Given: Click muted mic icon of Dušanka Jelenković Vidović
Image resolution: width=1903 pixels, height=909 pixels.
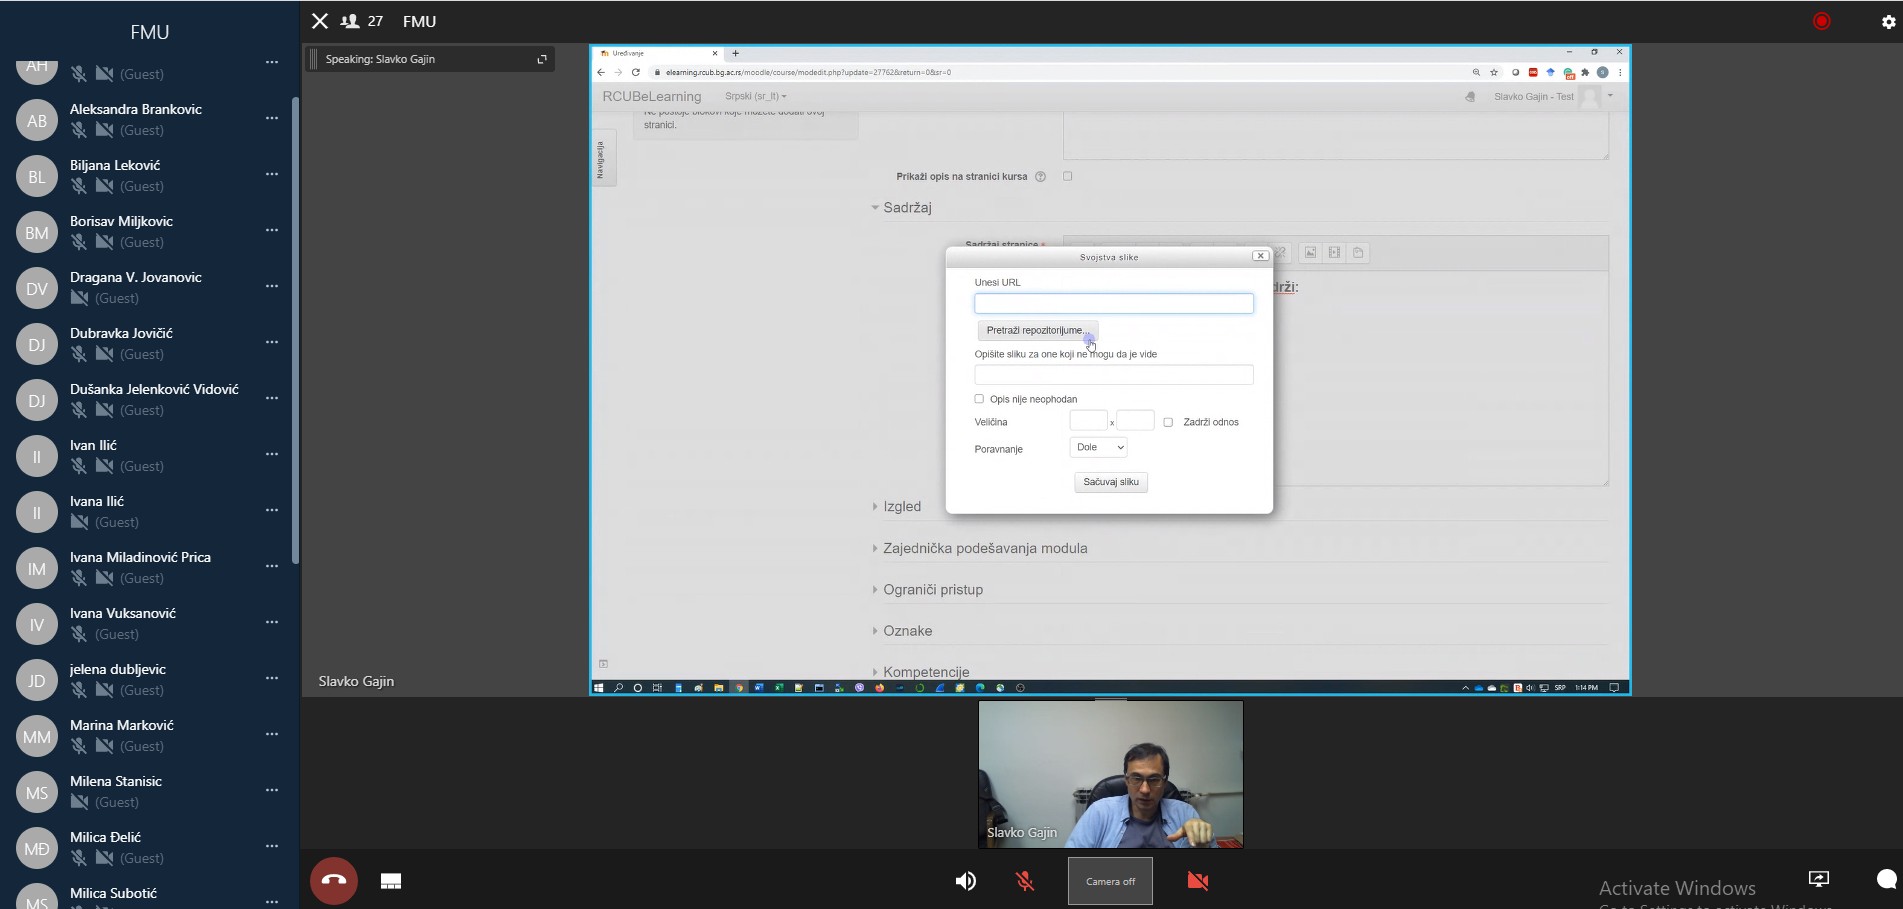Looking at the screenshot, I should coord(79,410).
